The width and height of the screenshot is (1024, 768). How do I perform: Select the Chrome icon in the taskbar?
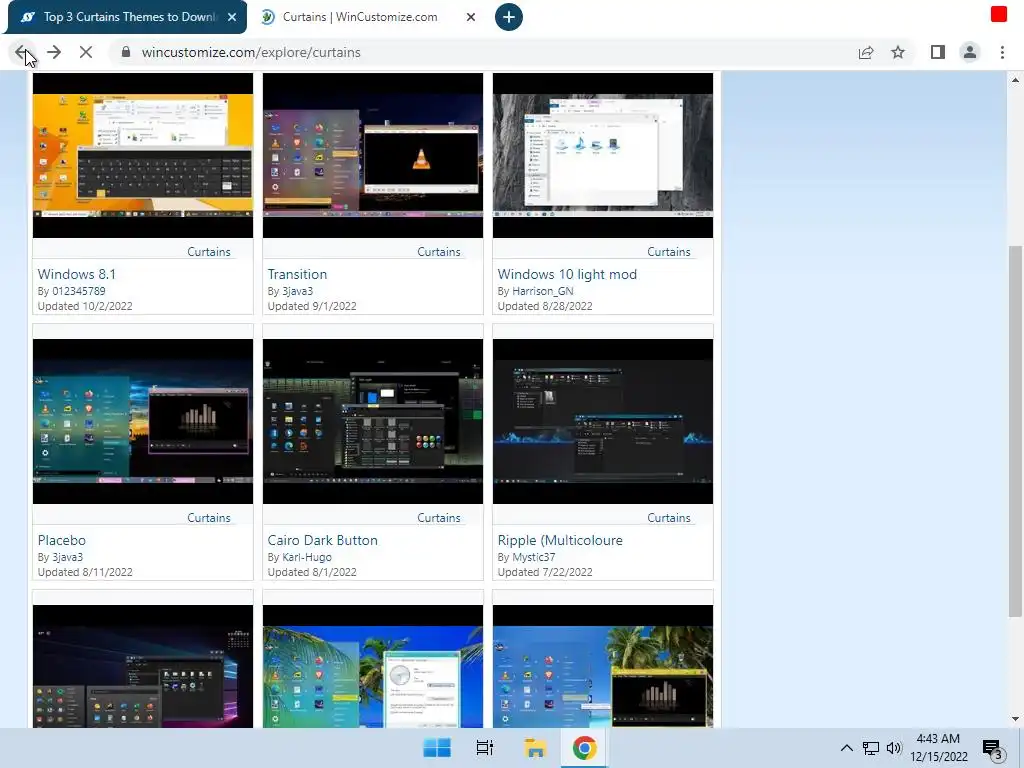[x=584, y=748]
